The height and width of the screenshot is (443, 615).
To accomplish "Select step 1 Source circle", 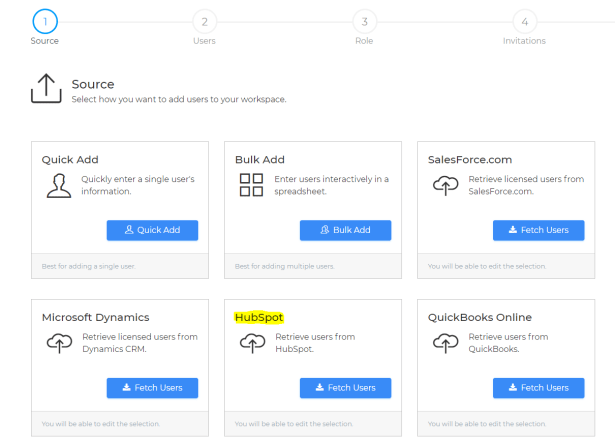I will pyautogui.click(x=45, y=20).
